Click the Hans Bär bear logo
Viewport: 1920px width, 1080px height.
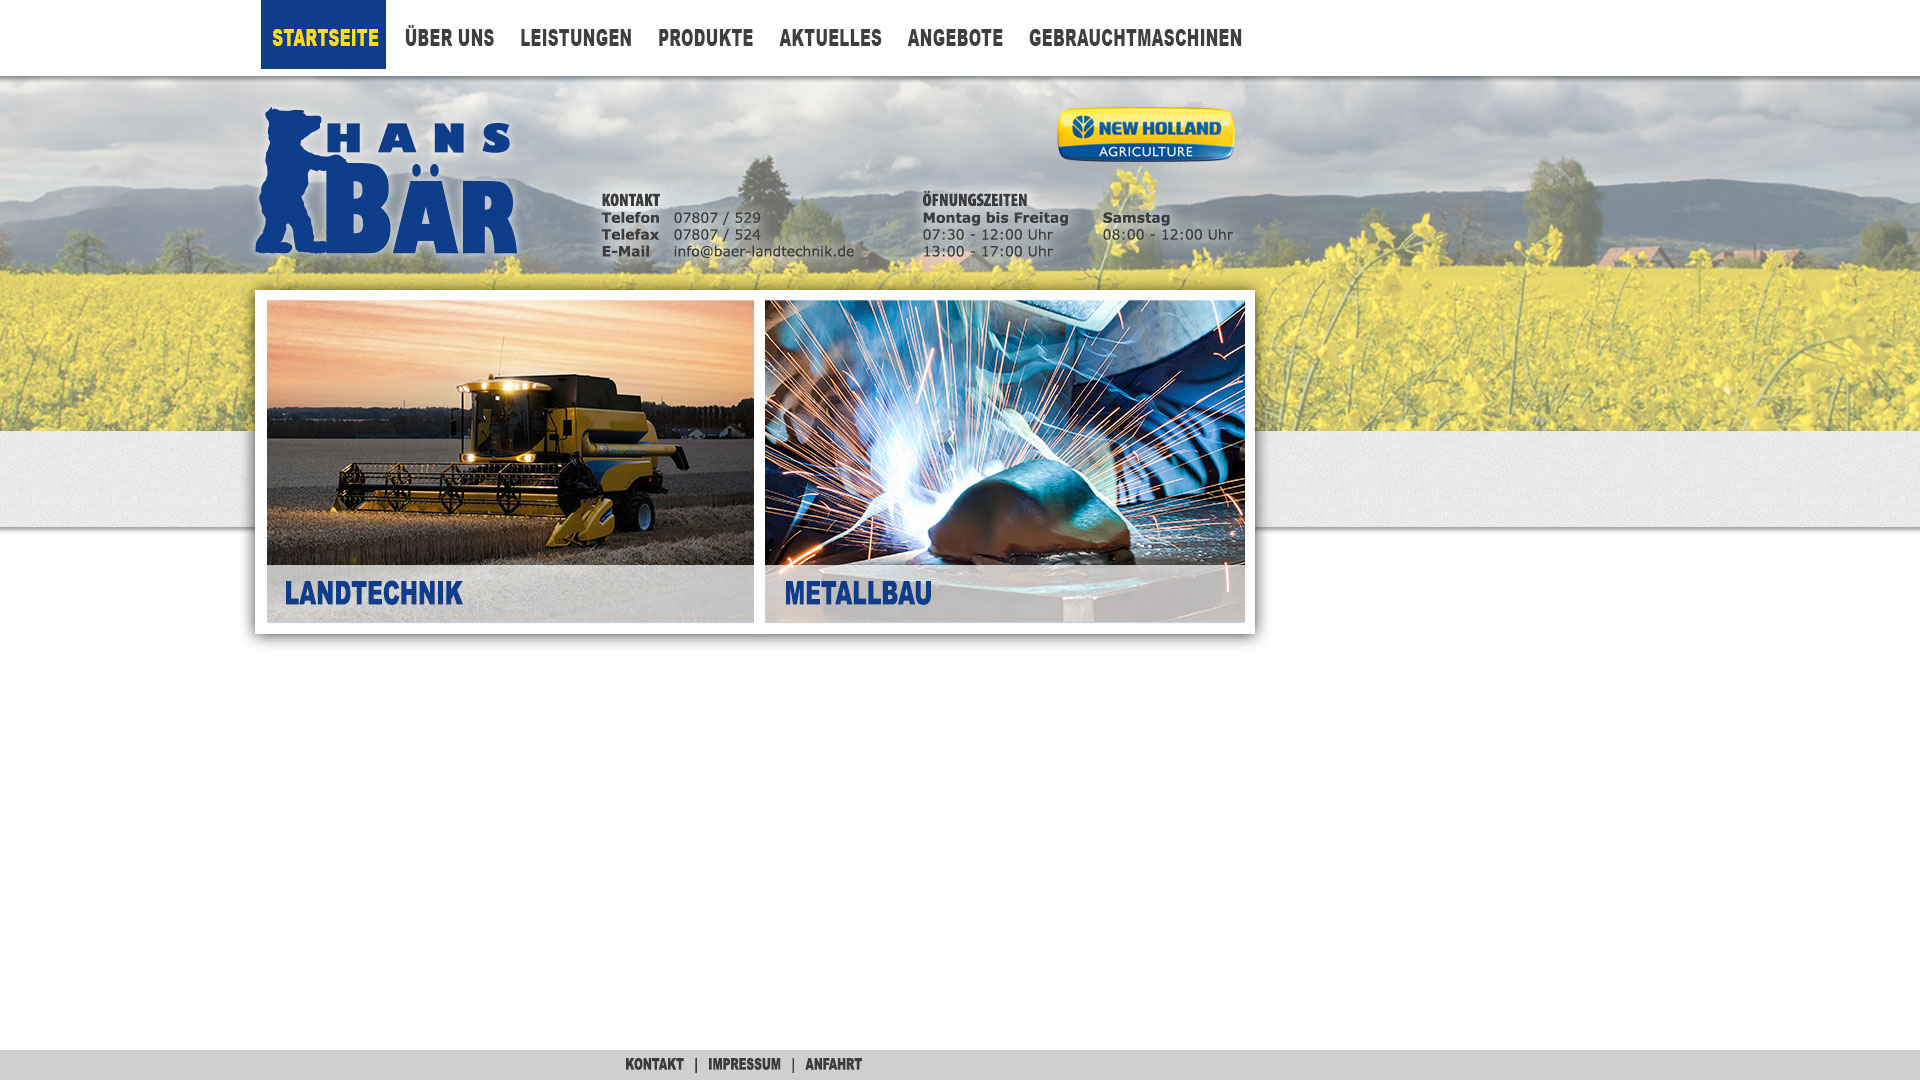click(x=385, y=182)
